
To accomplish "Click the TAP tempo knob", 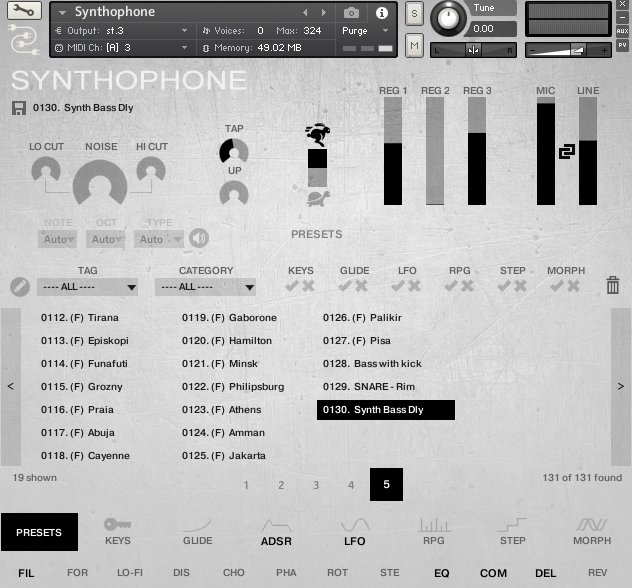I will [234, 152].
